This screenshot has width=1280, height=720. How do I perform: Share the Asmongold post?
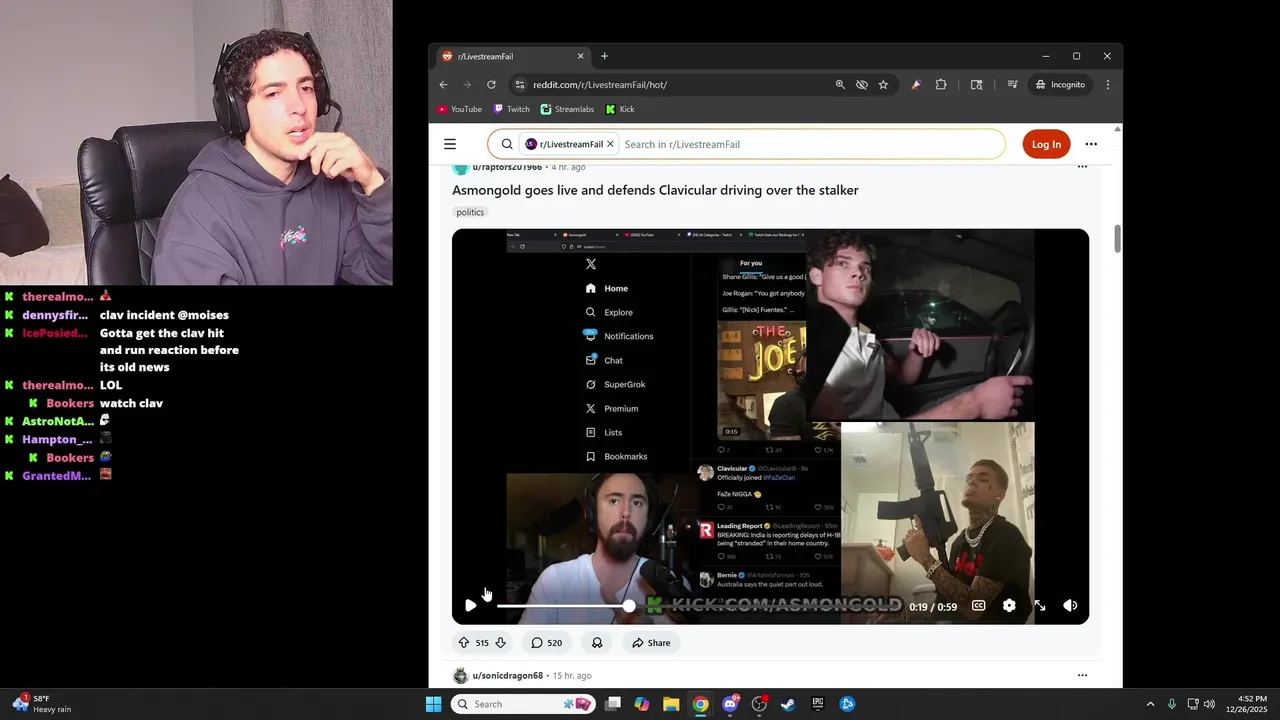651,643
